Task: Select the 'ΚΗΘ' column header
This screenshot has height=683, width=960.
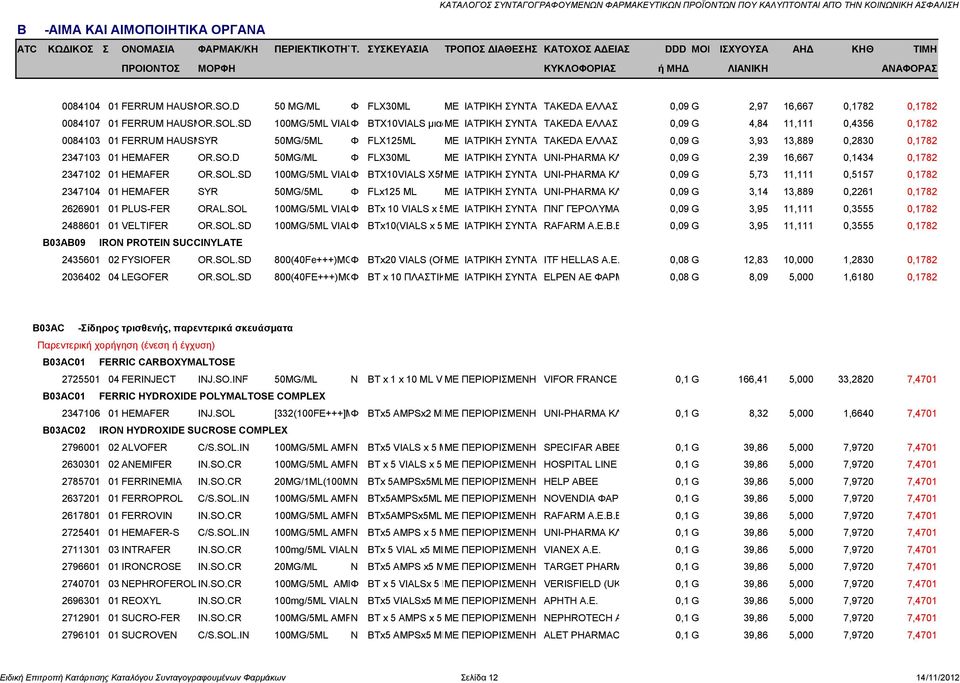Action: coord(863,49)
